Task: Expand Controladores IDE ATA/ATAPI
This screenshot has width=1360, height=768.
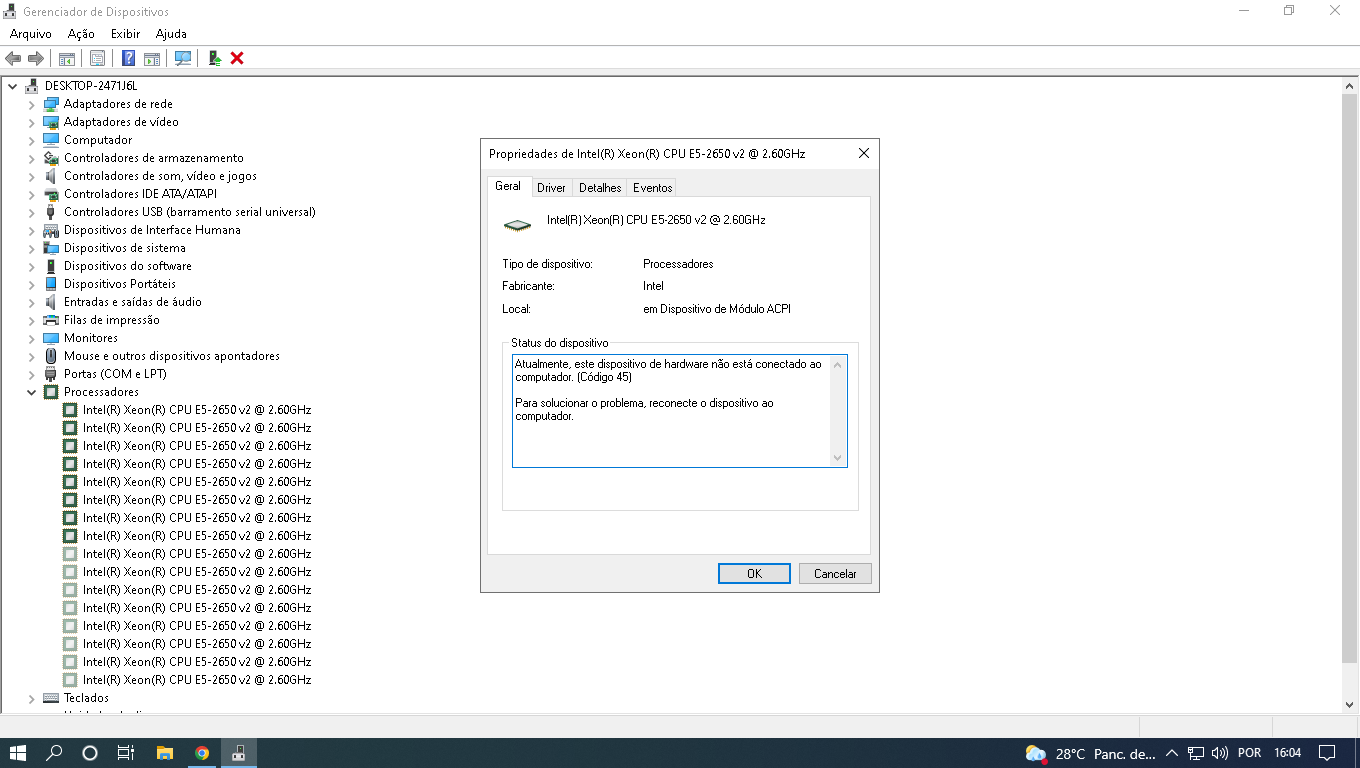Action: (31, 194)
